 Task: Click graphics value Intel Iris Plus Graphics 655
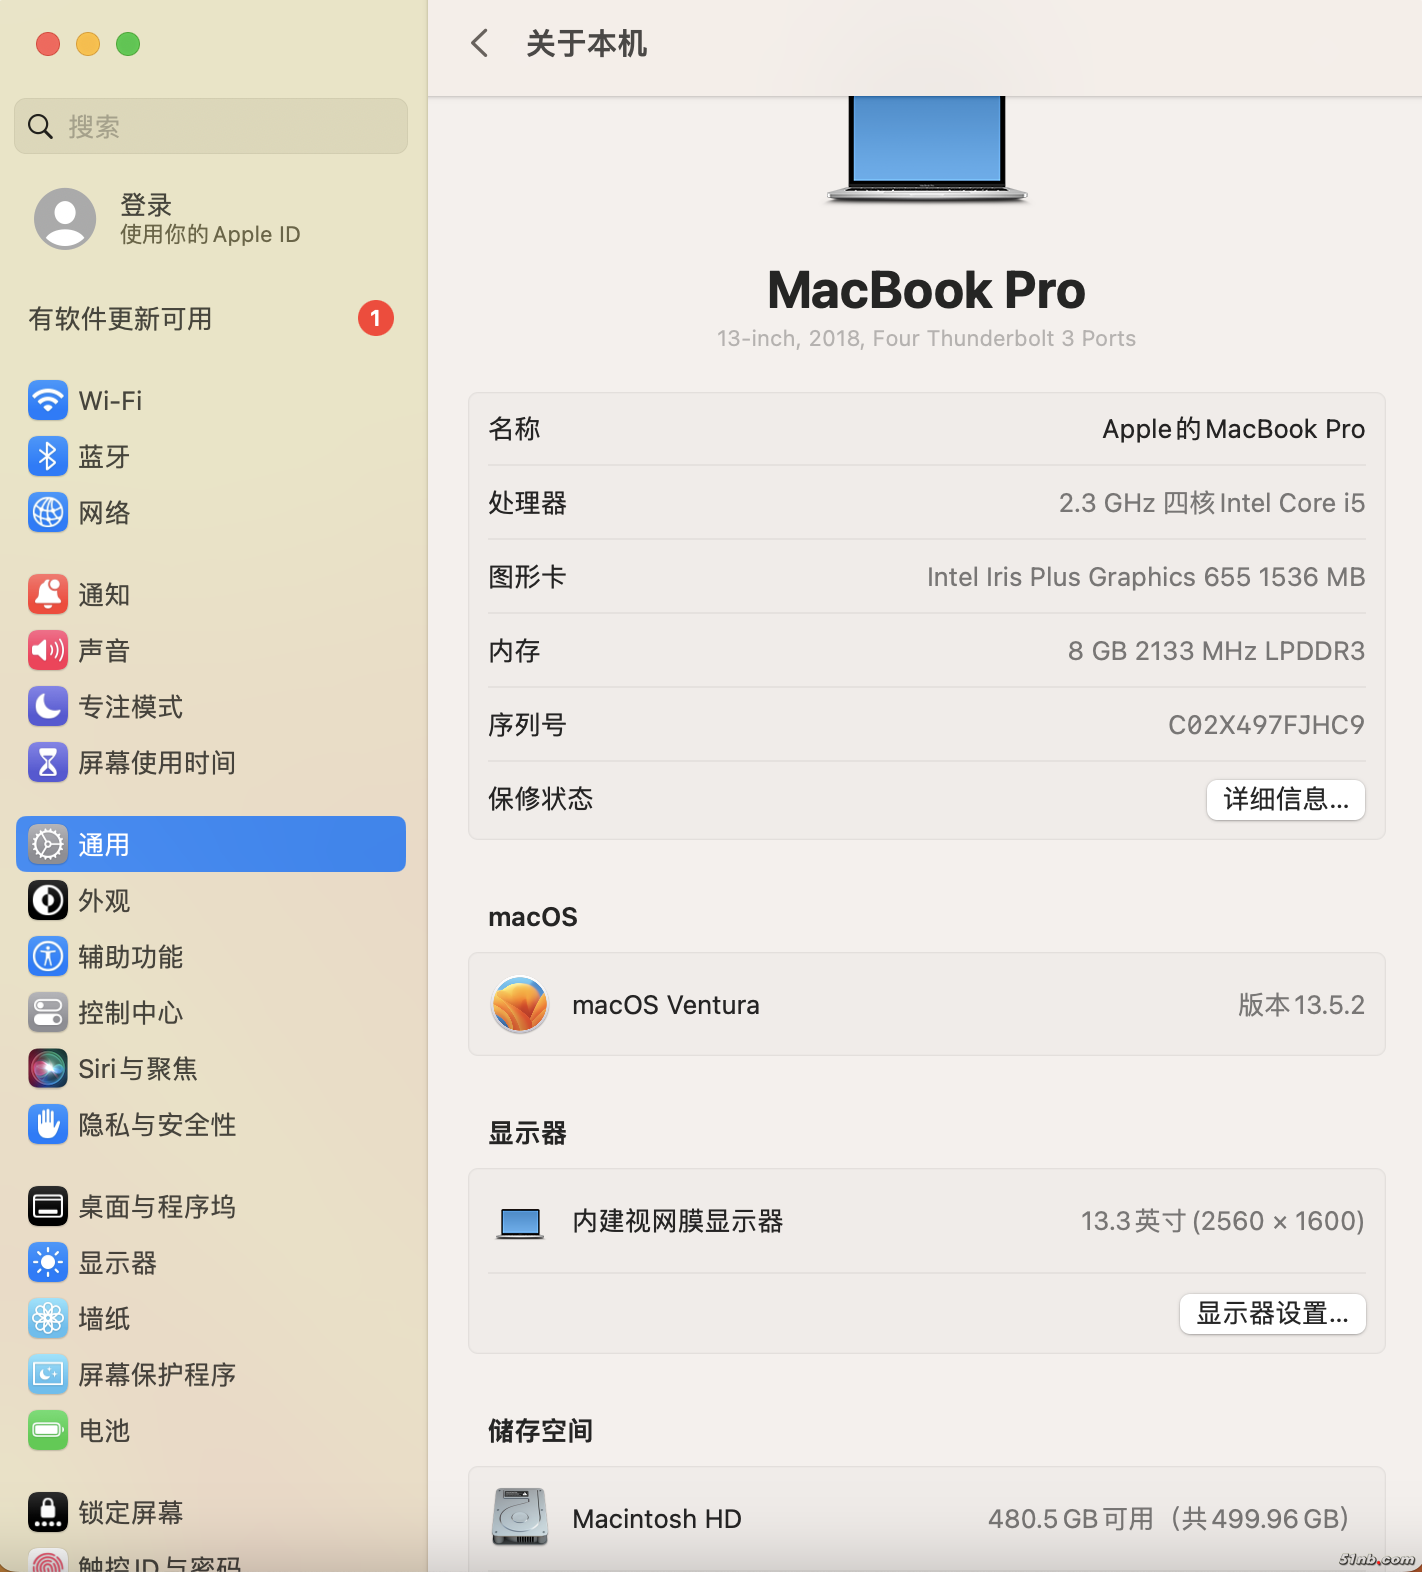point(1146,577)
